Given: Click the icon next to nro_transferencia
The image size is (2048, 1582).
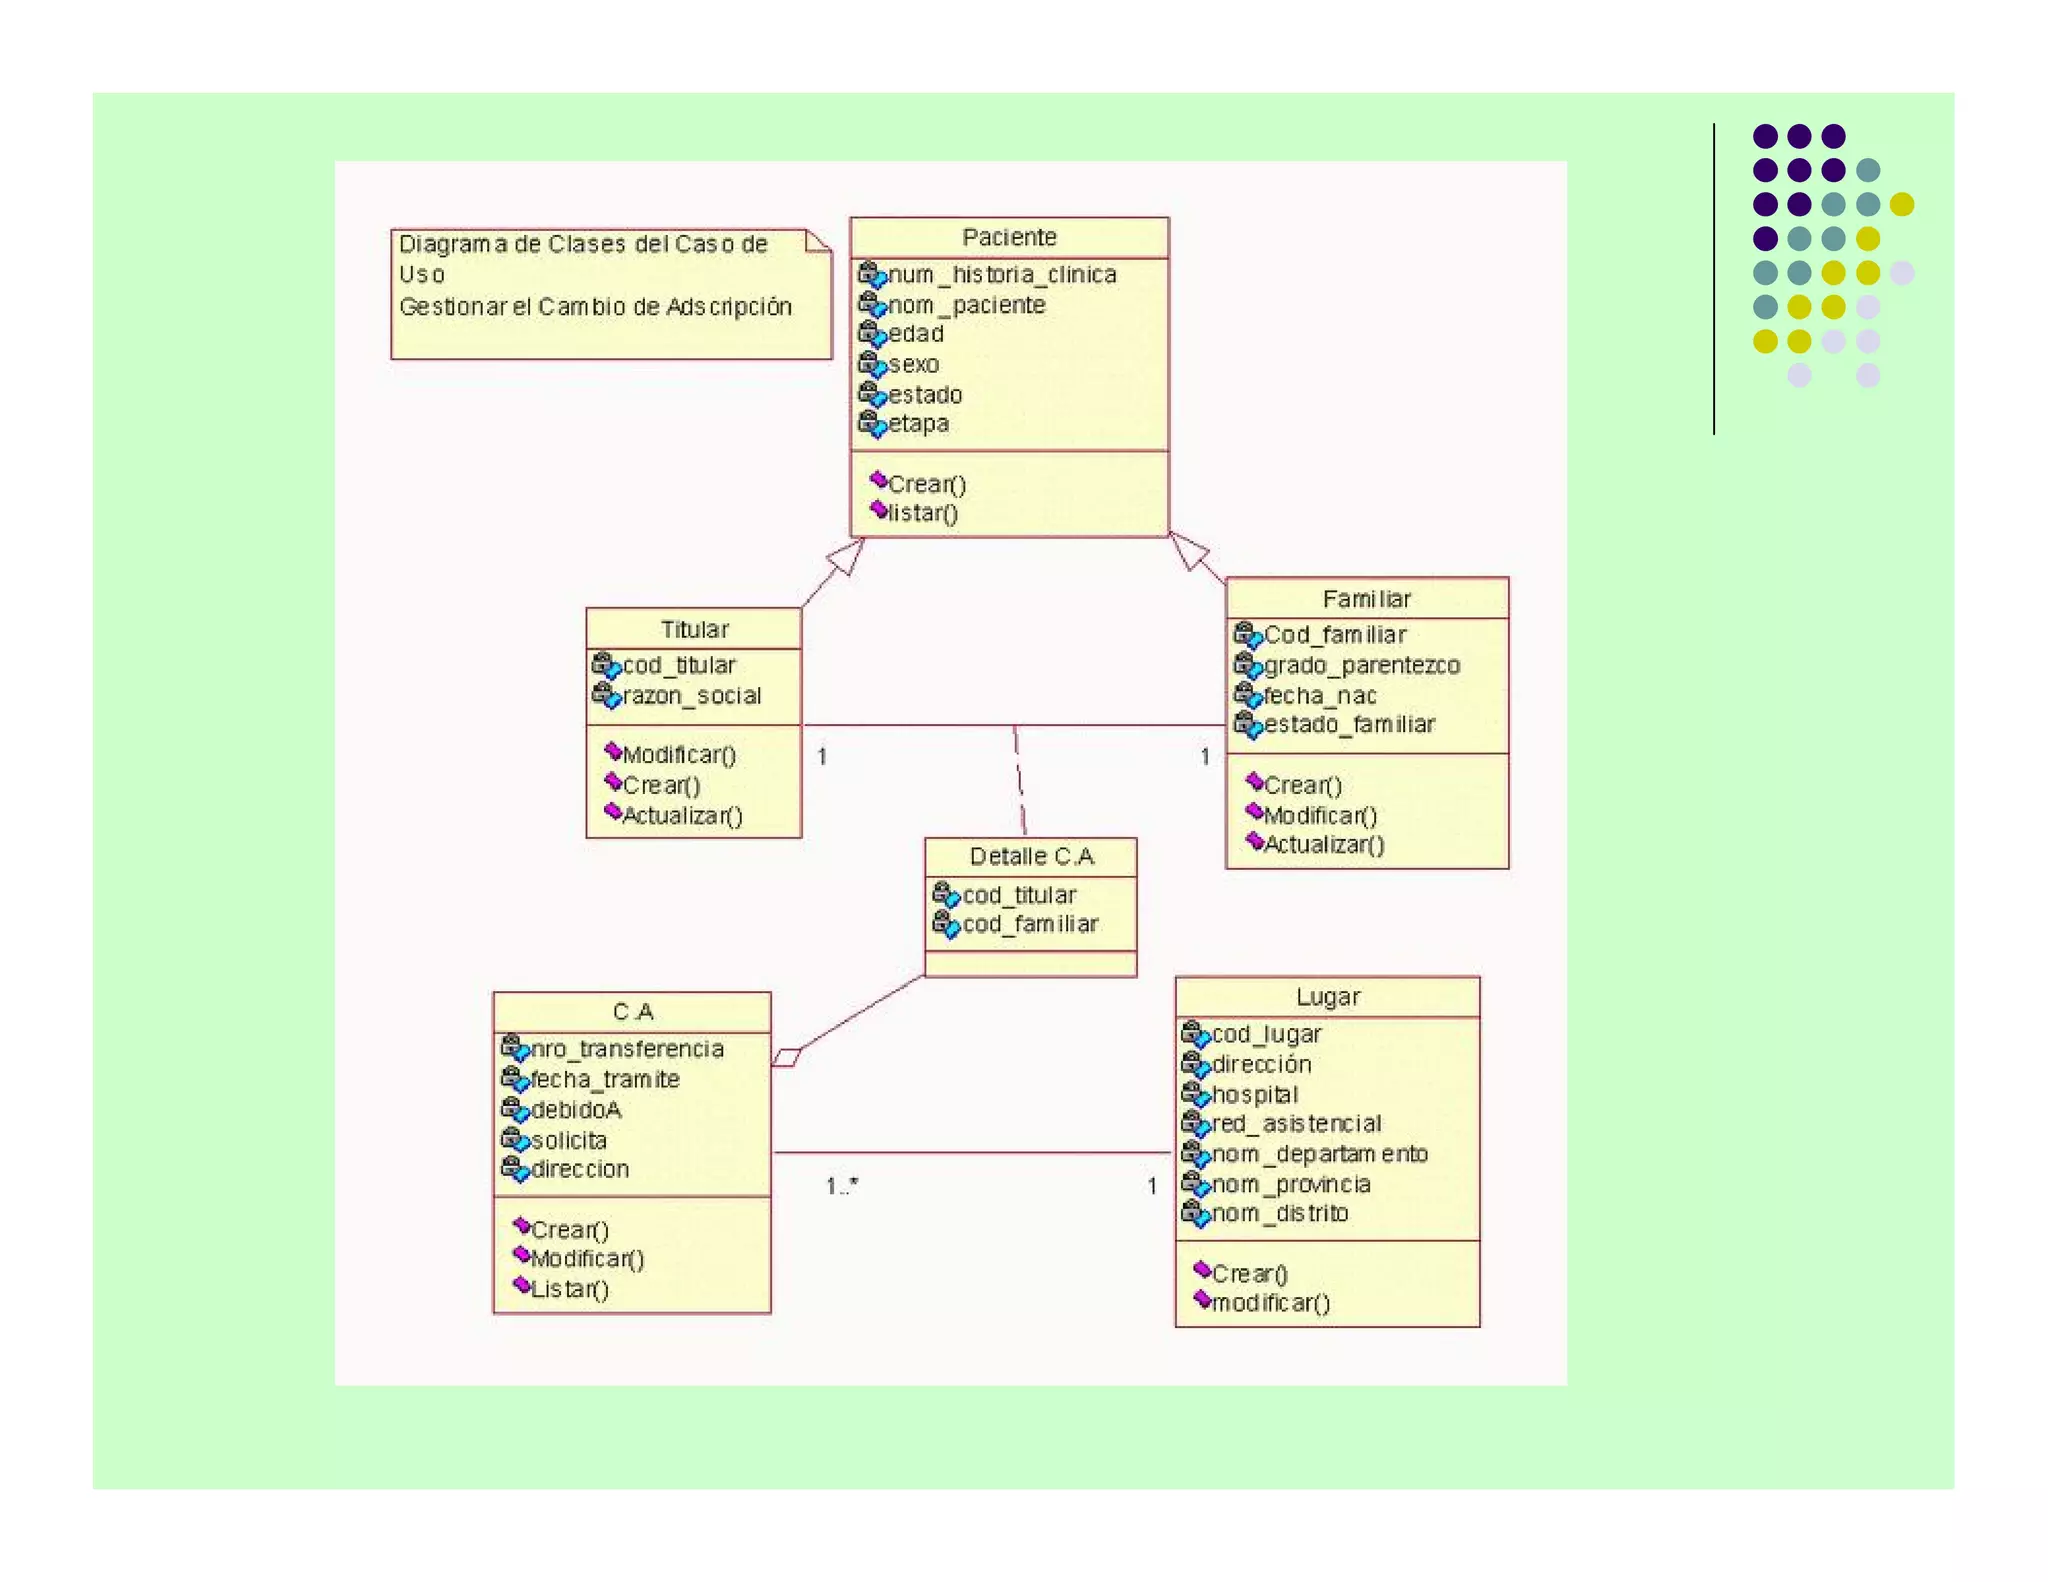Looking at the screenshot, I should coord(514,1048).
